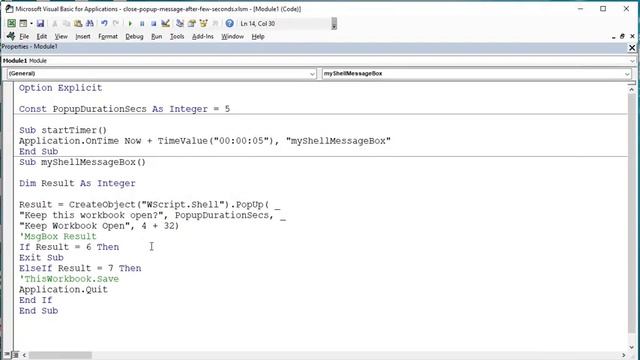Click the code window split bar handle
Image resolution: width=640 pixels, height=360 pixels.
click(632, 83)
